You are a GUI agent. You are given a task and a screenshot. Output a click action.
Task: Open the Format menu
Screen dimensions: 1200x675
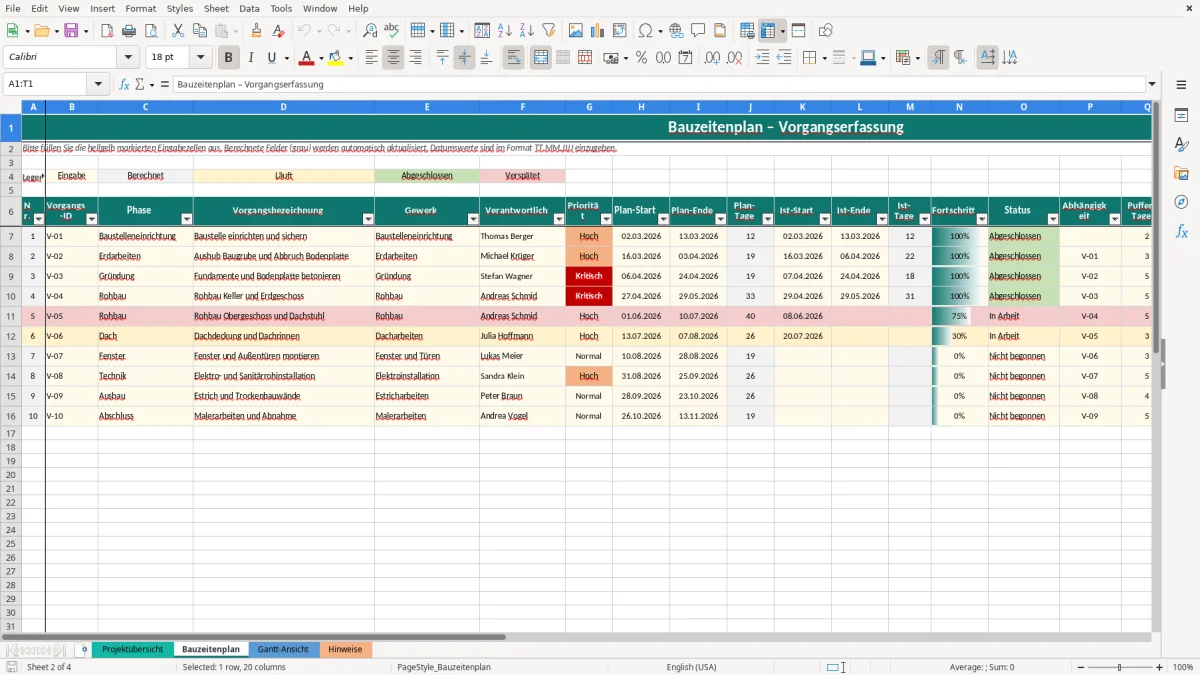pos(141,8)
